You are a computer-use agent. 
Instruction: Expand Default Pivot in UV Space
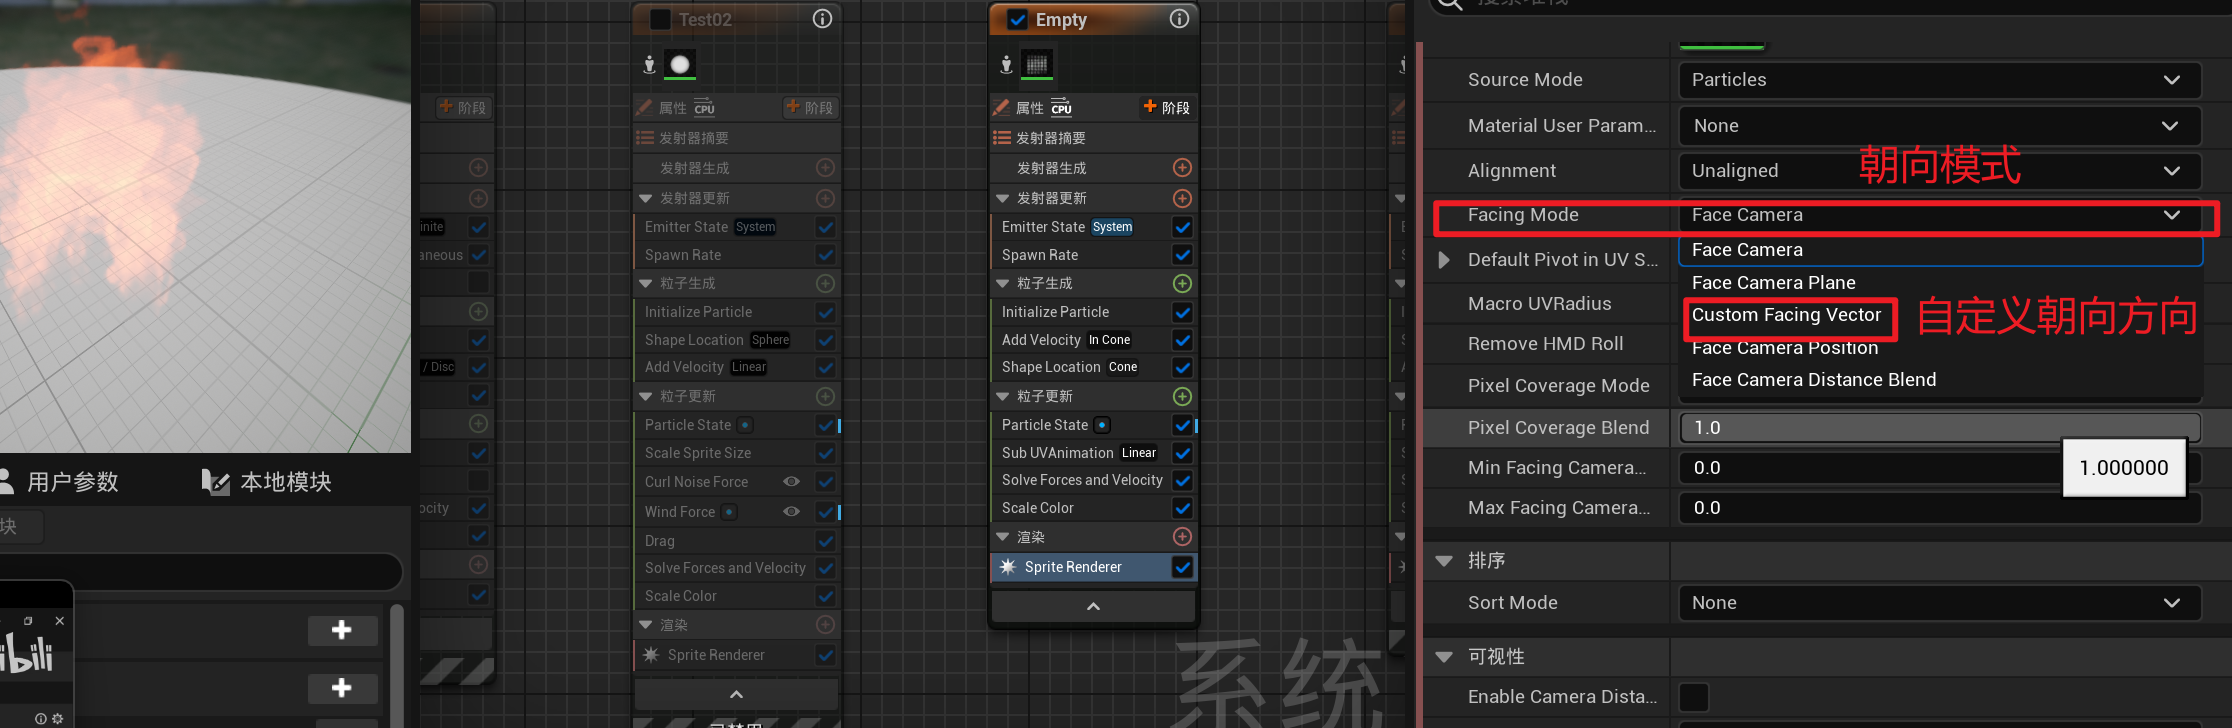pos(1444,260)
